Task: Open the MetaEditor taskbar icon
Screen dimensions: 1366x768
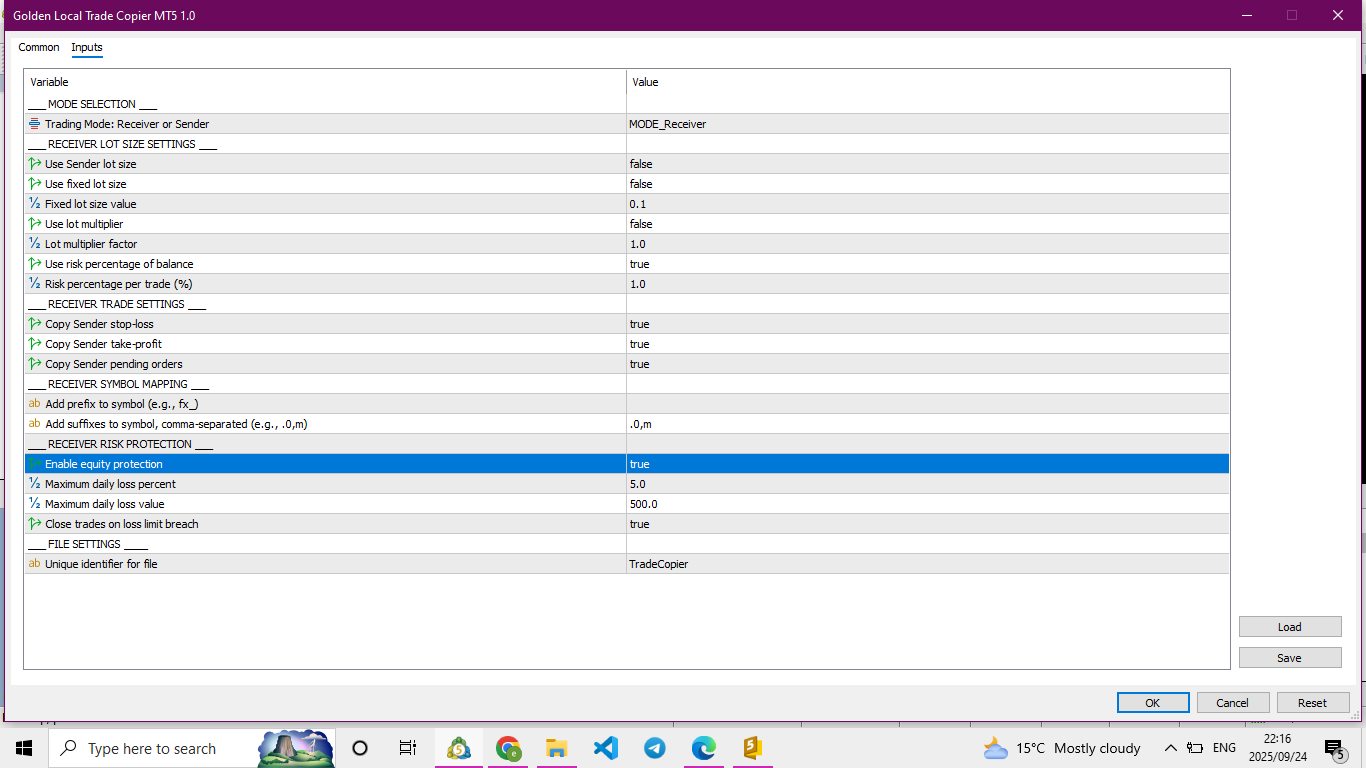Action: click(753, 748)
